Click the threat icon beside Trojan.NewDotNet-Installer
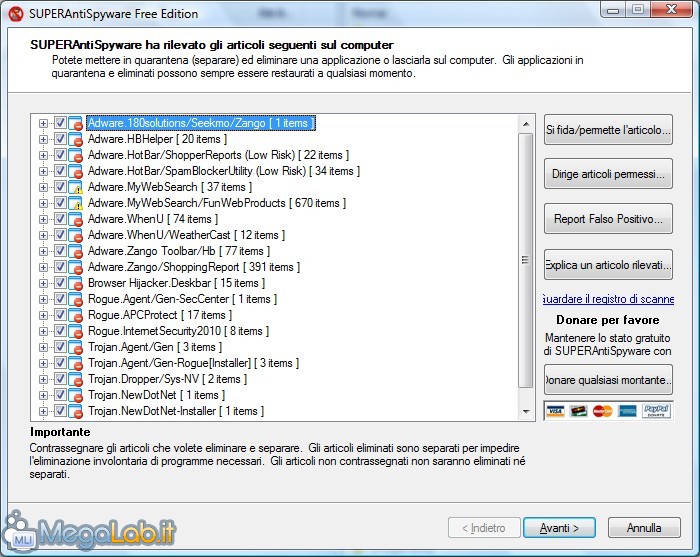 tap(75, 412)
